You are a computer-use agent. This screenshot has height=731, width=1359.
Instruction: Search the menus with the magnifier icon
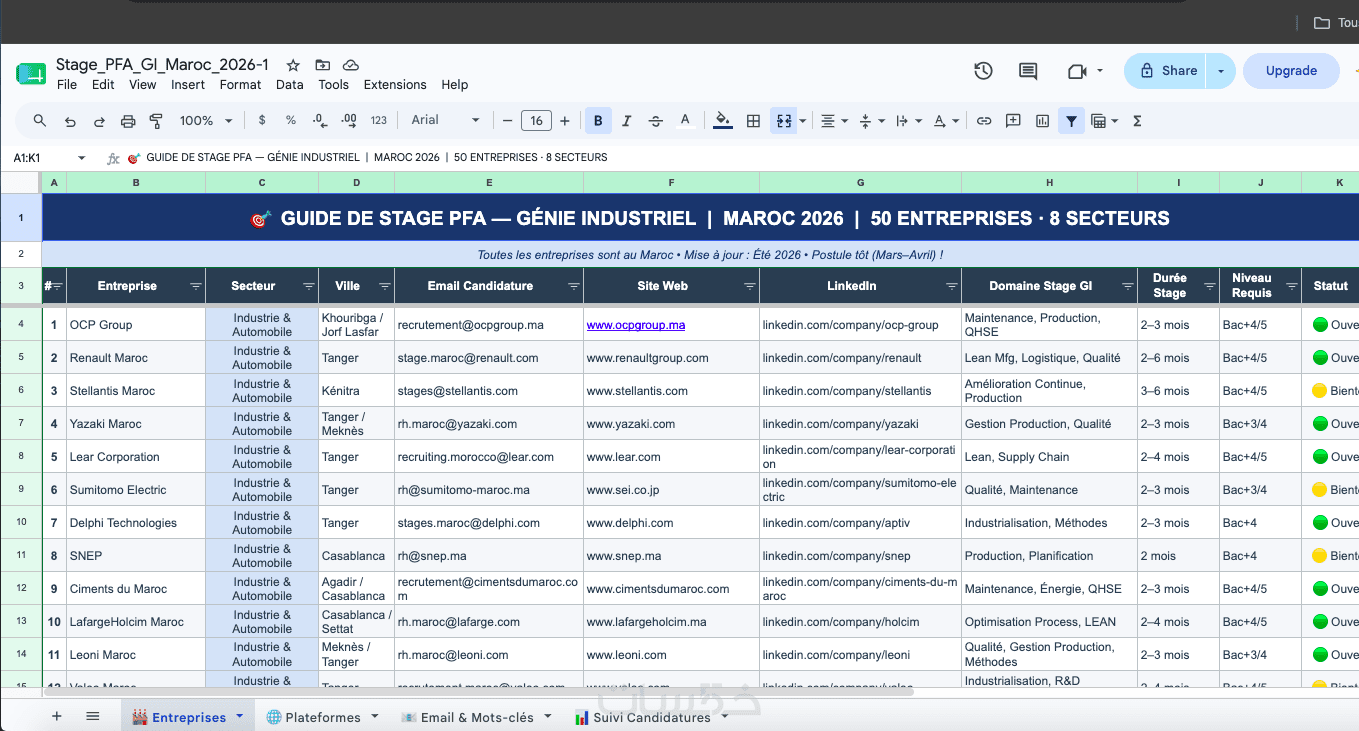(40, 121)
